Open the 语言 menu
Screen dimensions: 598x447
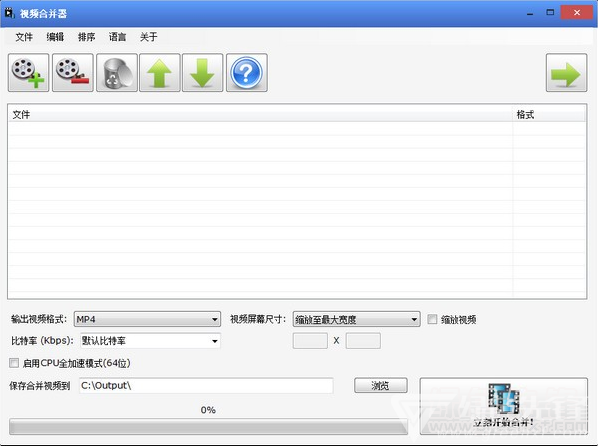point(117,37)
